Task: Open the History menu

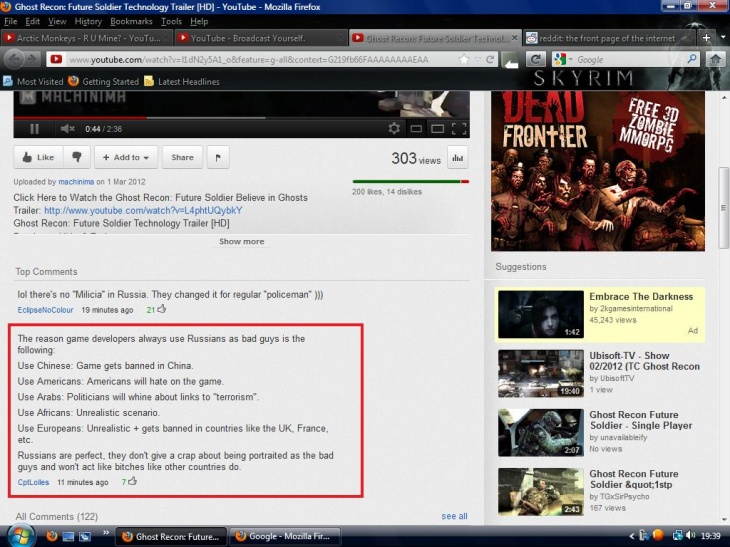Action: (88, 21)
